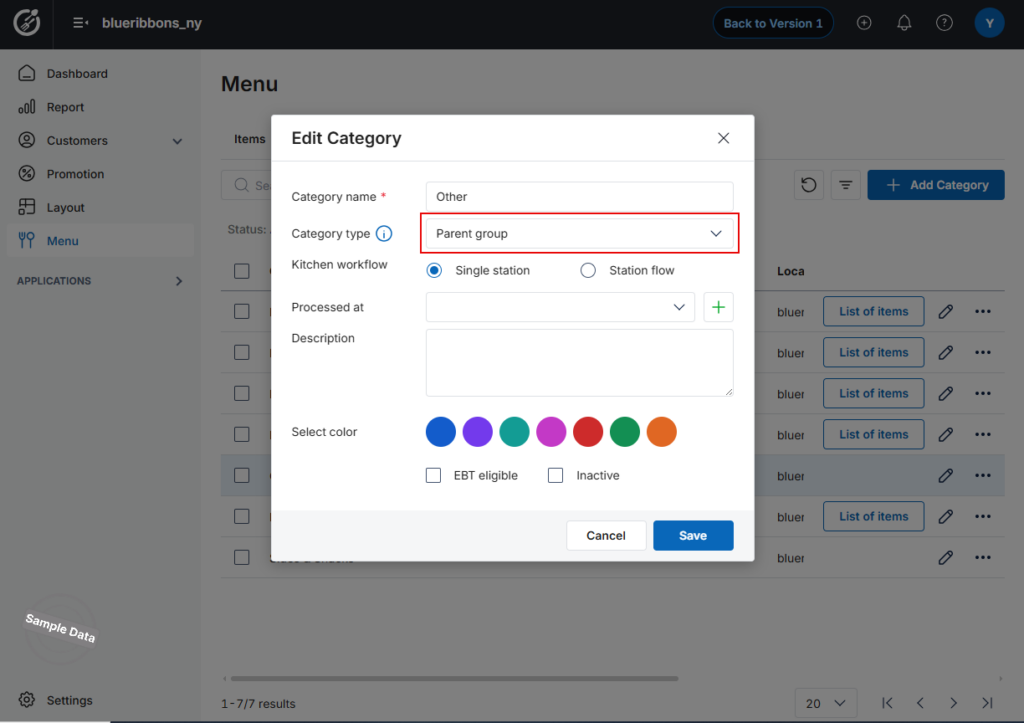The image size is (1024, 723).
Task: Tick the checkbox of the highlighted table row
Action: tap(242, 475)
